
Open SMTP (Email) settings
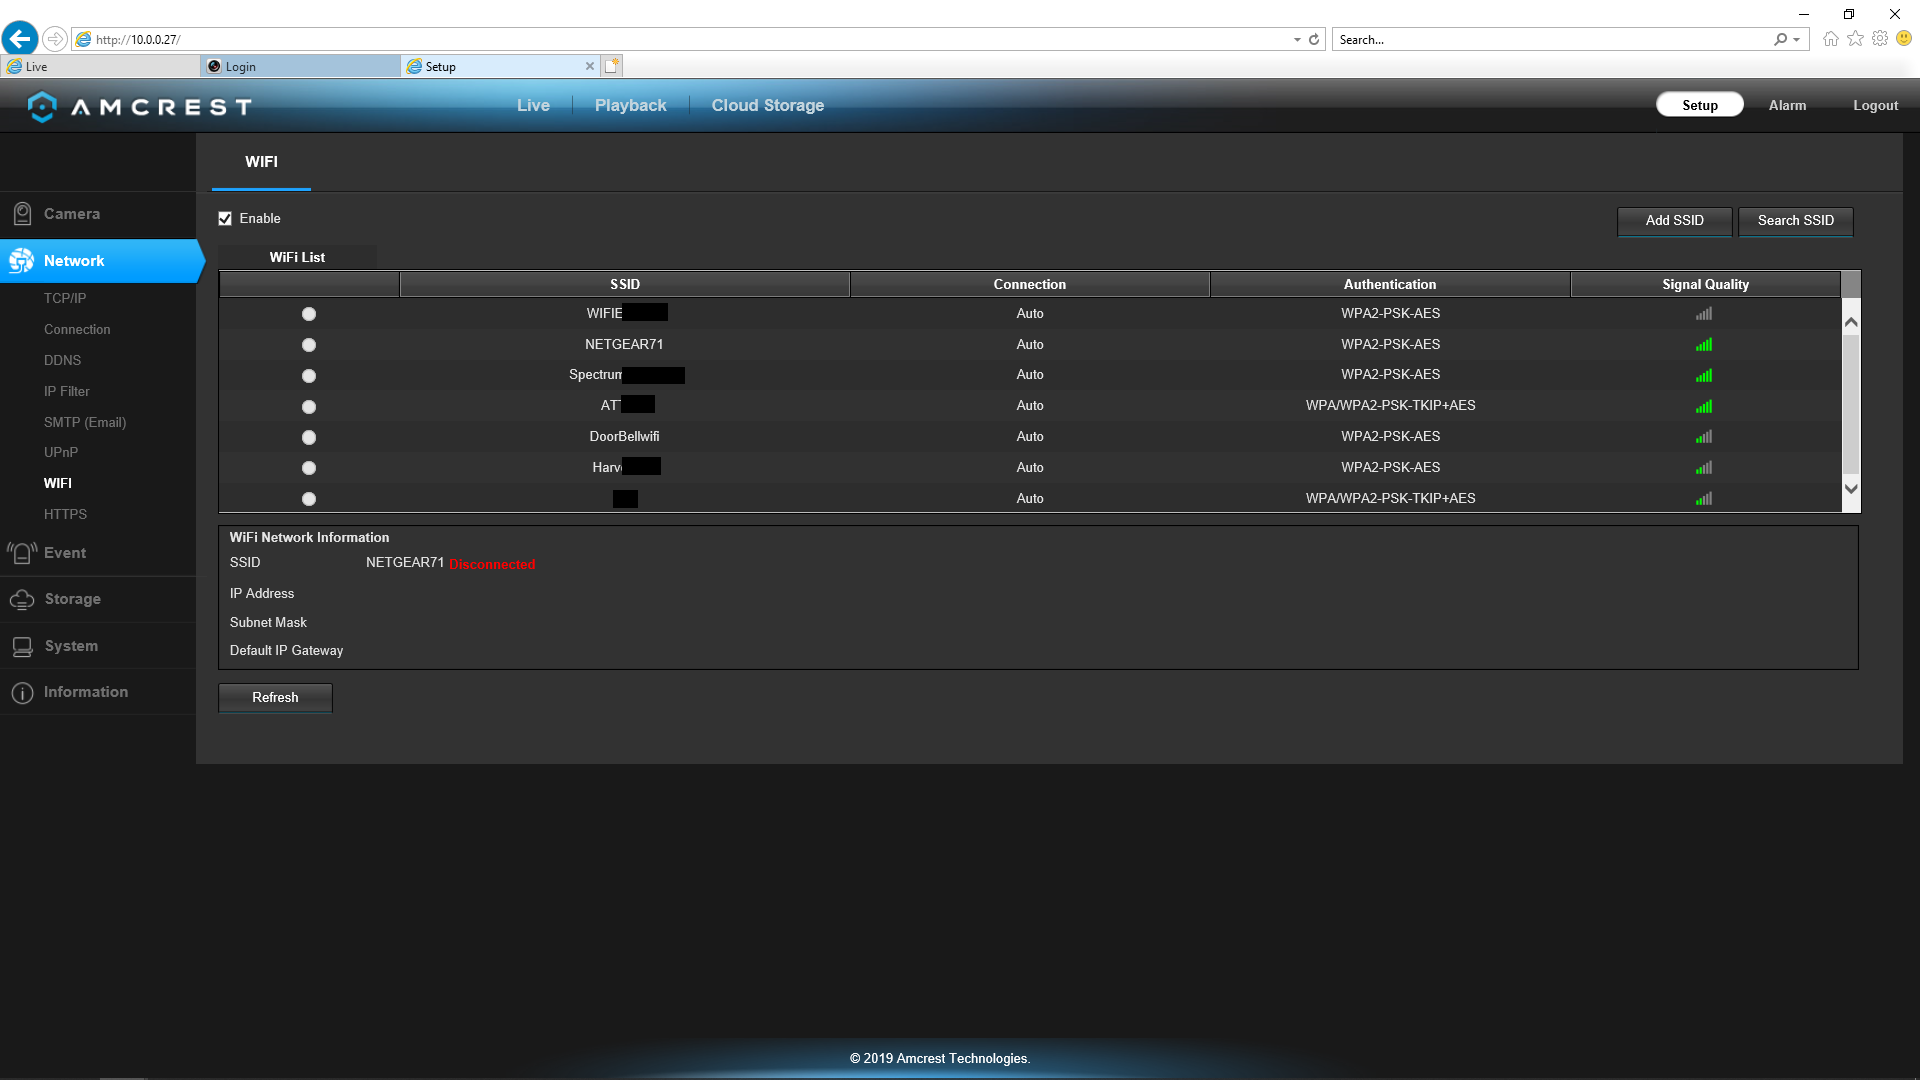[x=85, y=422]
